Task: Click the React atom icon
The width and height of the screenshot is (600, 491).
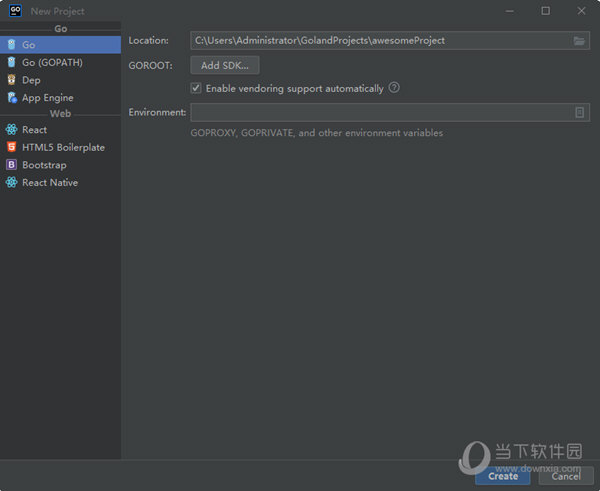Action: coord(11,130)
